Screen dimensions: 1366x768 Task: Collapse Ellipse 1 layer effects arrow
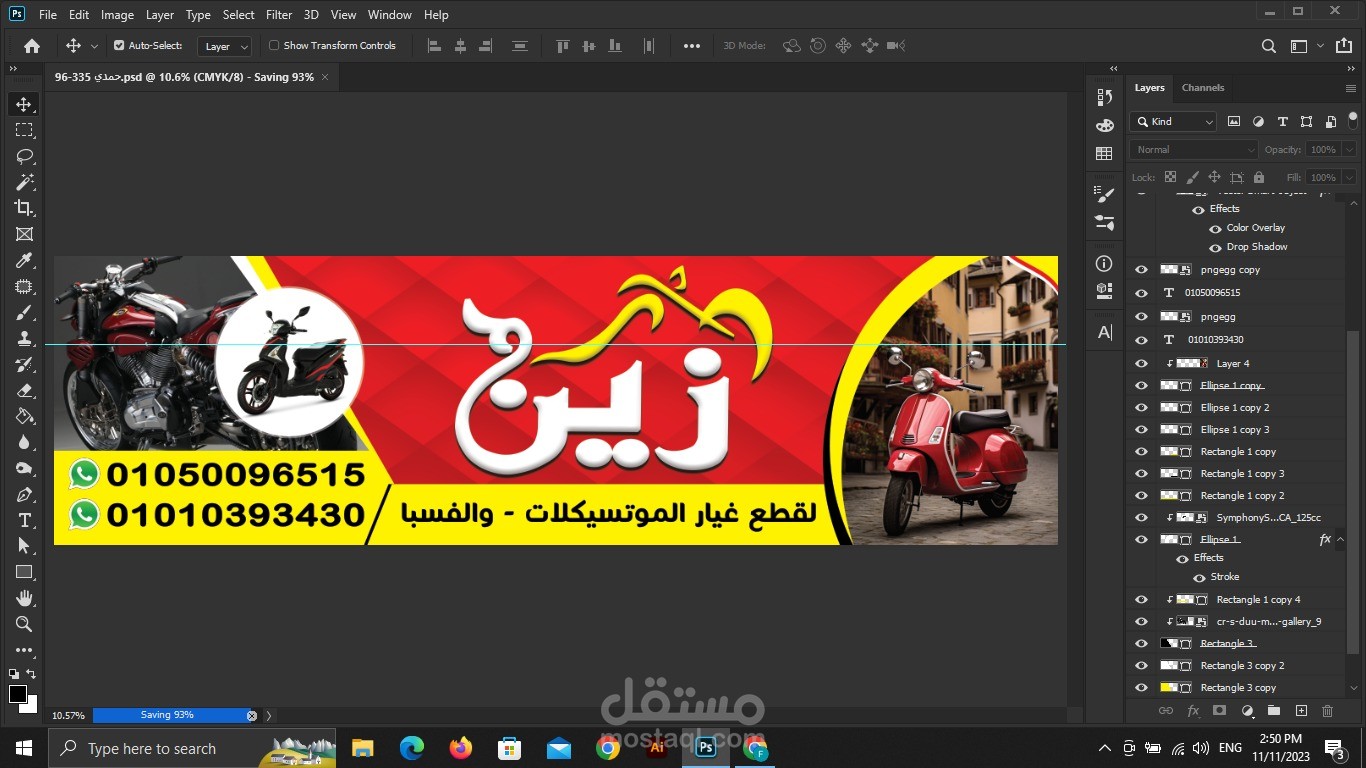coord(1340,540)
